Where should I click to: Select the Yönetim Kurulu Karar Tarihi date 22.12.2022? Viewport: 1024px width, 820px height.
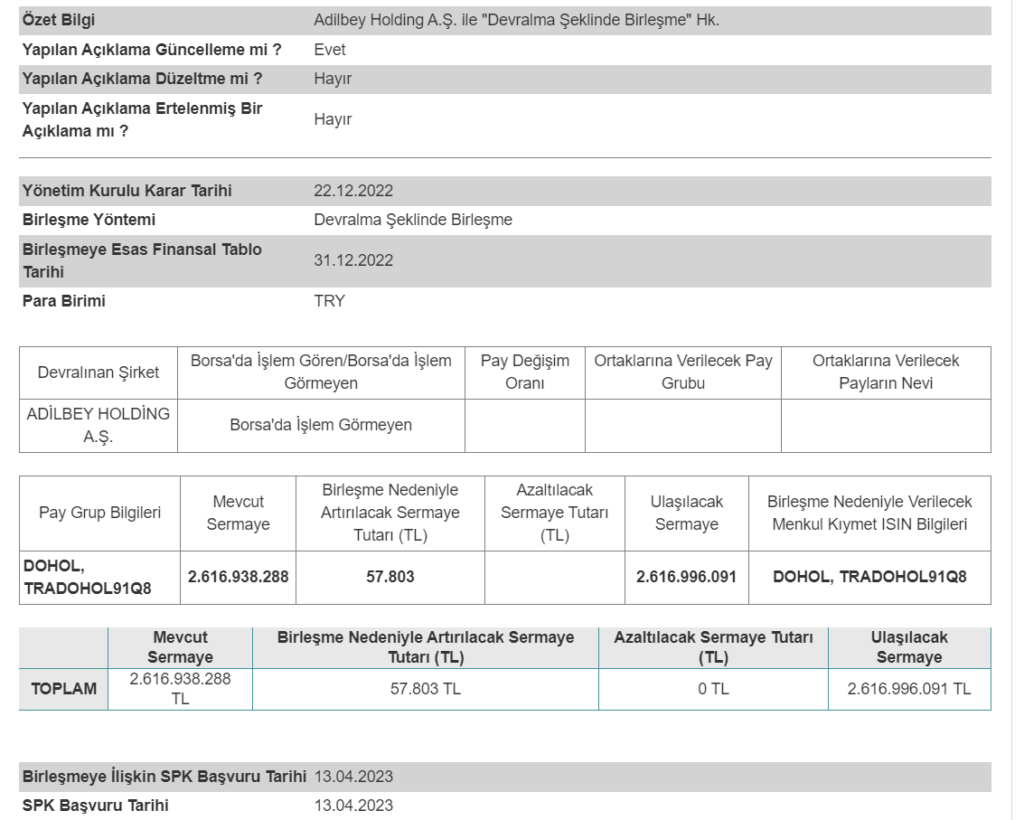pyautogui.click(x=353, y=191)
